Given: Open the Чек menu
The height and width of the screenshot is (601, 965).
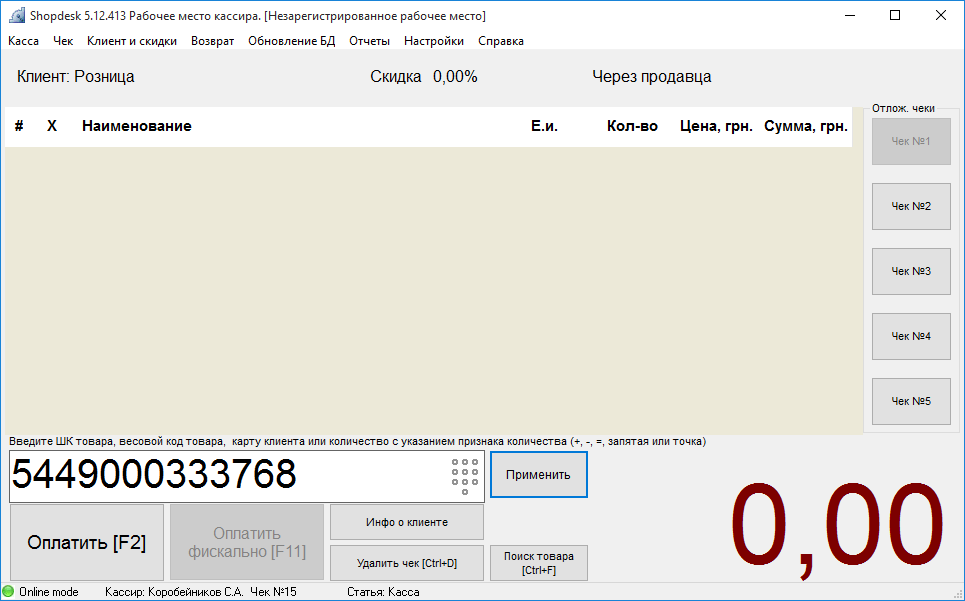Looking at the screenshot, I should pyautogui.click(x=63, y=41).
